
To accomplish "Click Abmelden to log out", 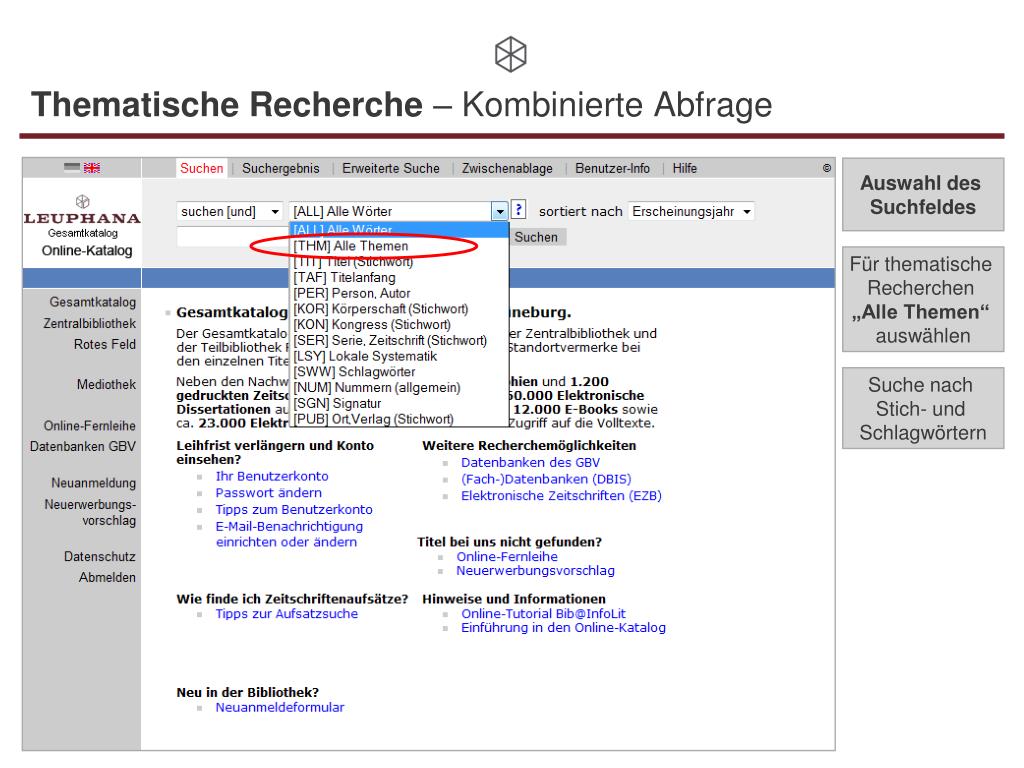I will click(x=107, y=577).
